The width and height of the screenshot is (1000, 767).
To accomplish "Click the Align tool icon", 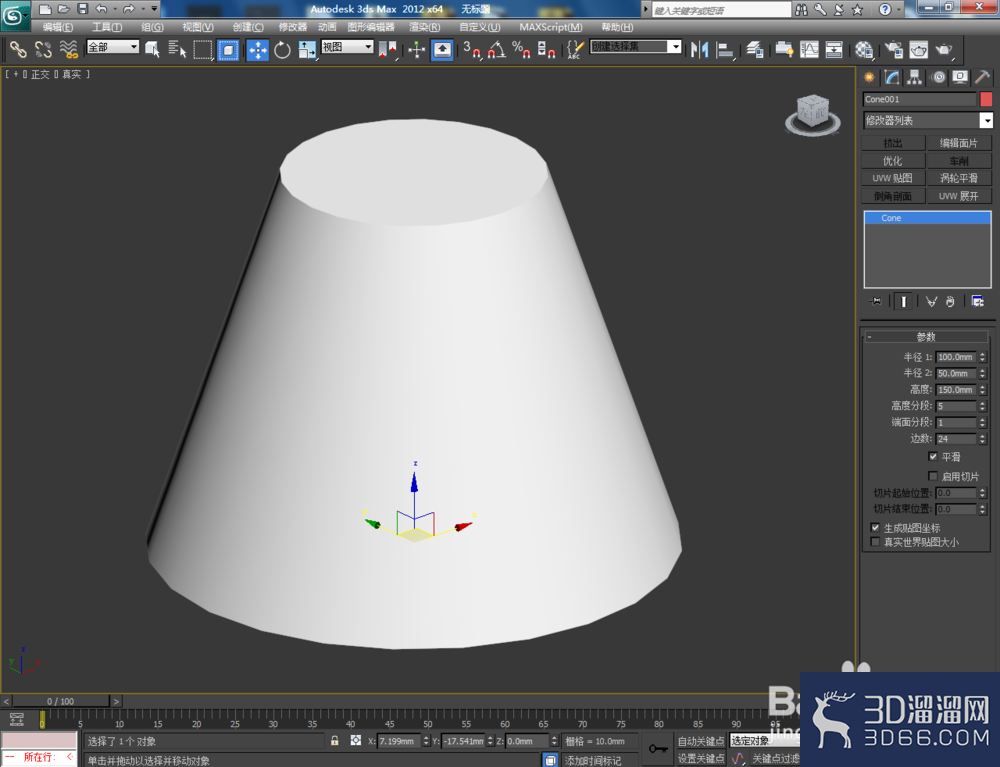I will (x=725, y=50).
